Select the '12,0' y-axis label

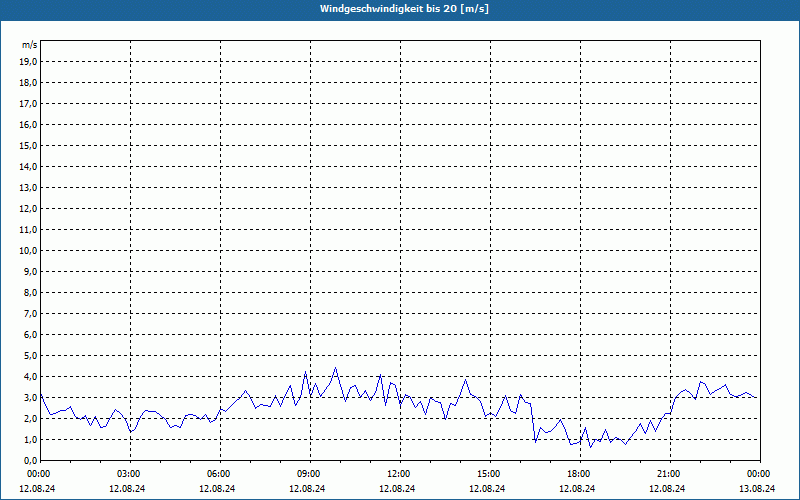28,208
